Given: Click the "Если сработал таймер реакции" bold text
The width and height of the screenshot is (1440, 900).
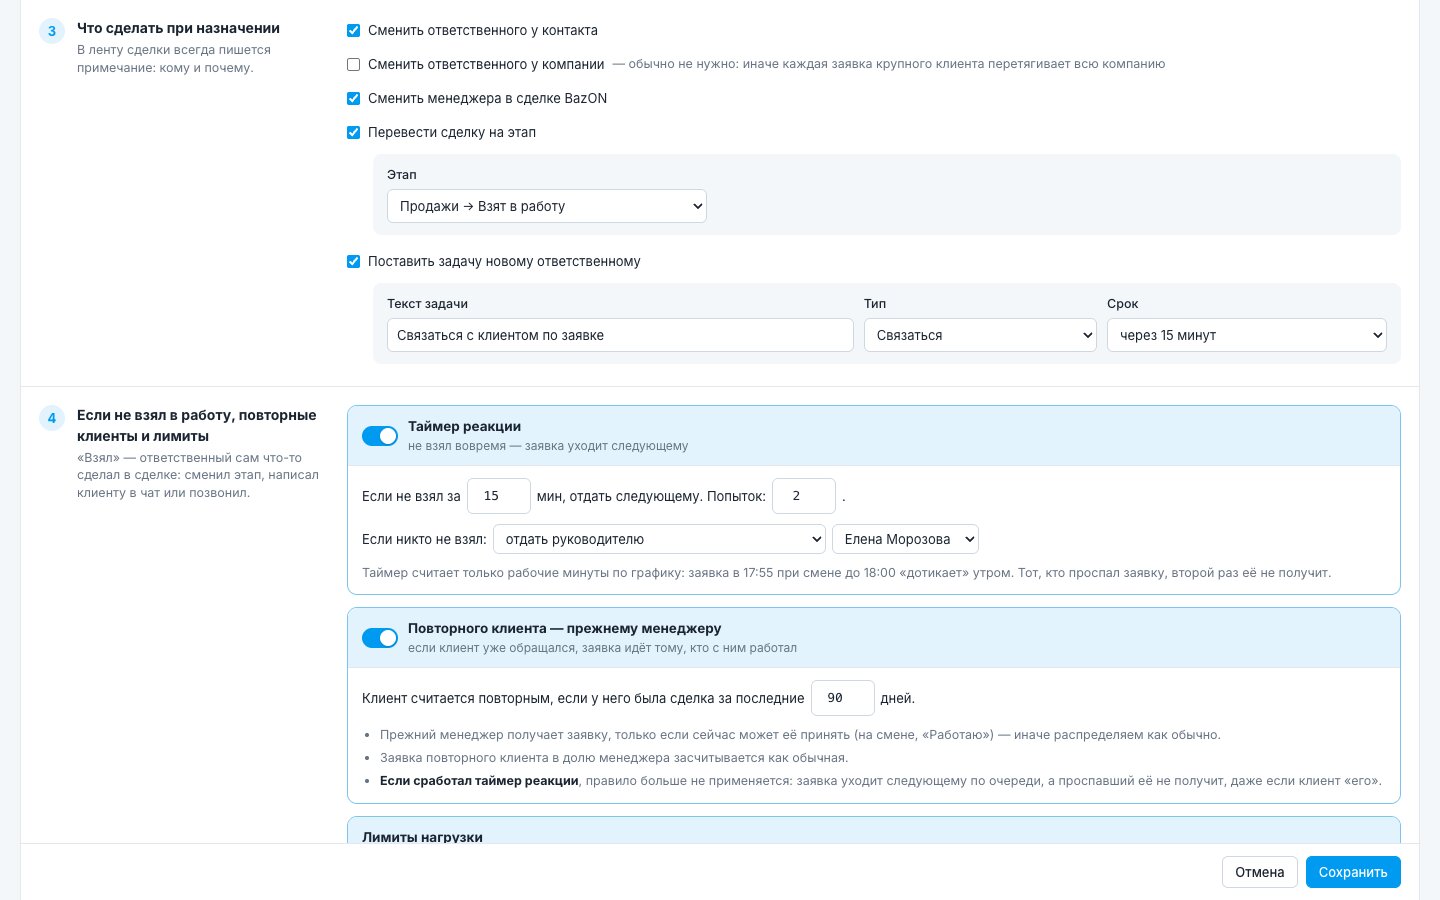Looking at the screenshot, I should pyautogui.click(x=479, y=781).
